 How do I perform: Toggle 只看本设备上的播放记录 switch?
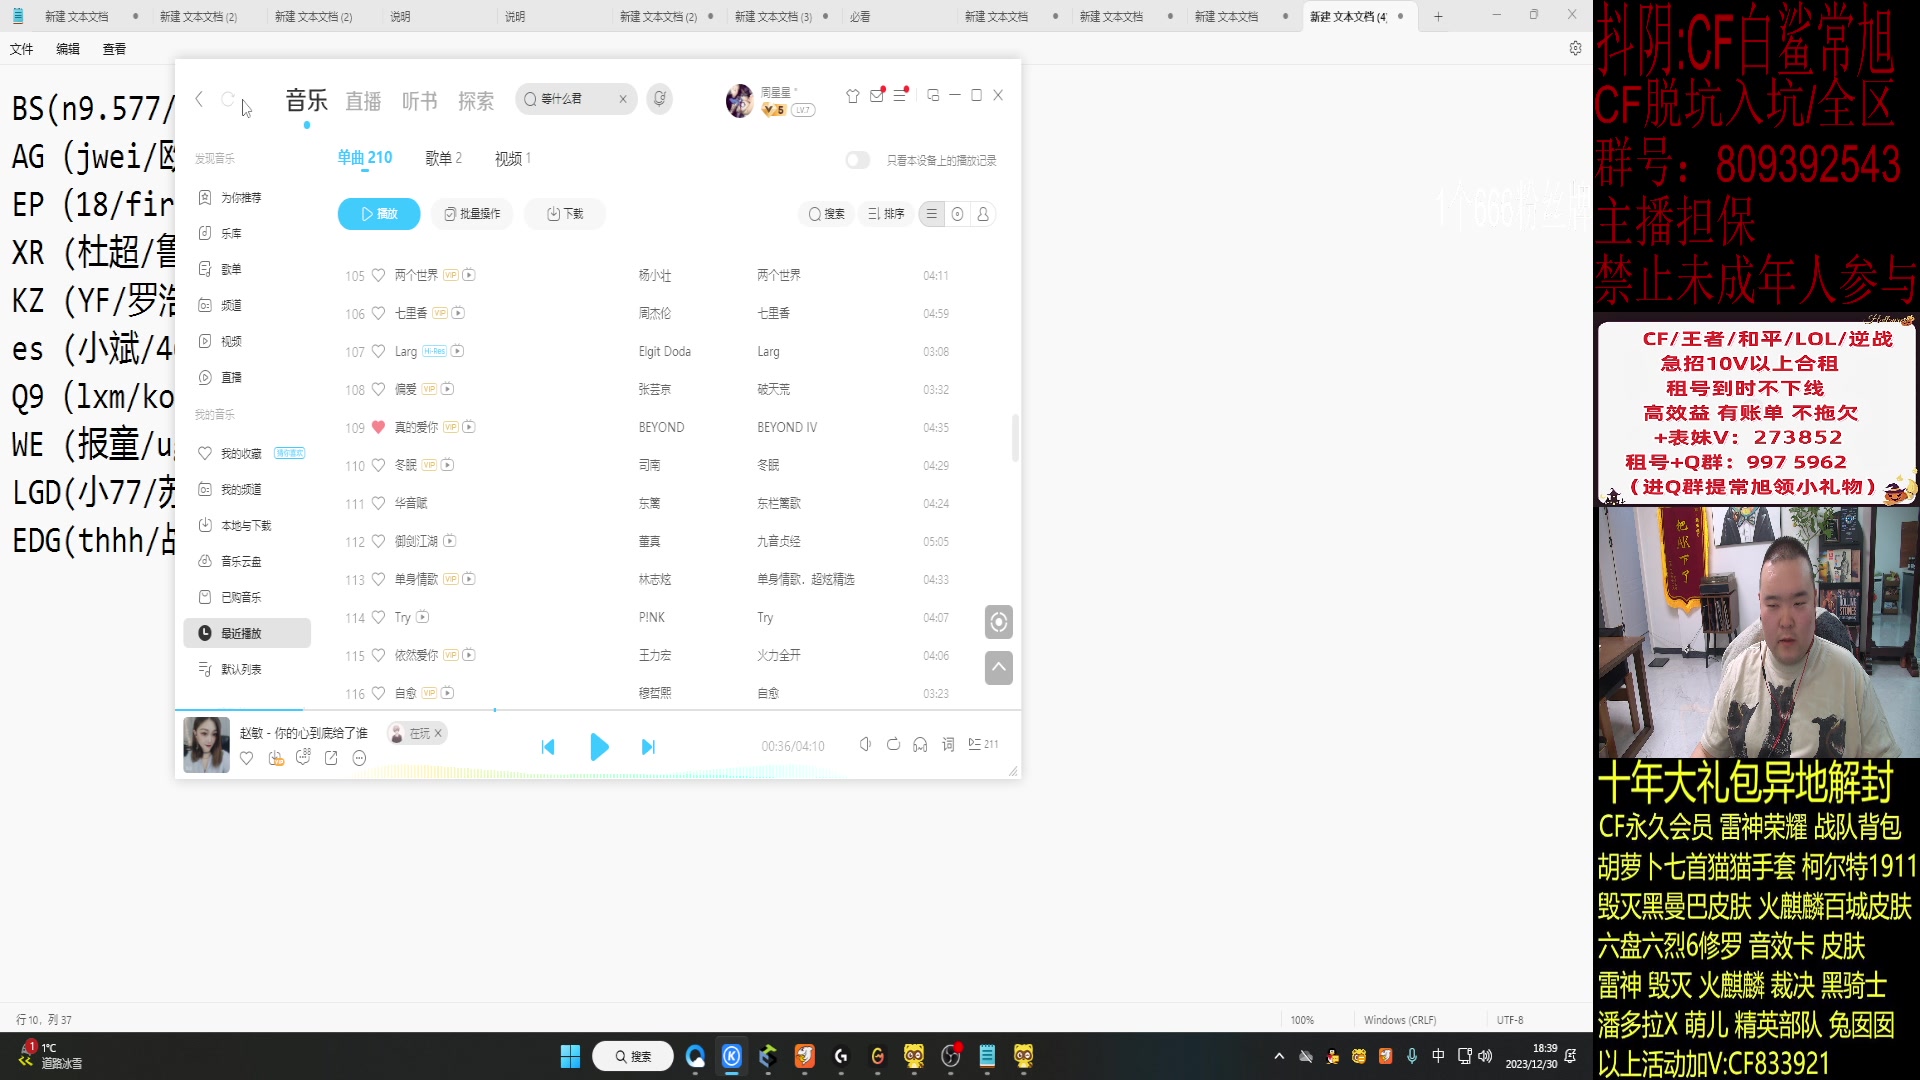(857, 160)
